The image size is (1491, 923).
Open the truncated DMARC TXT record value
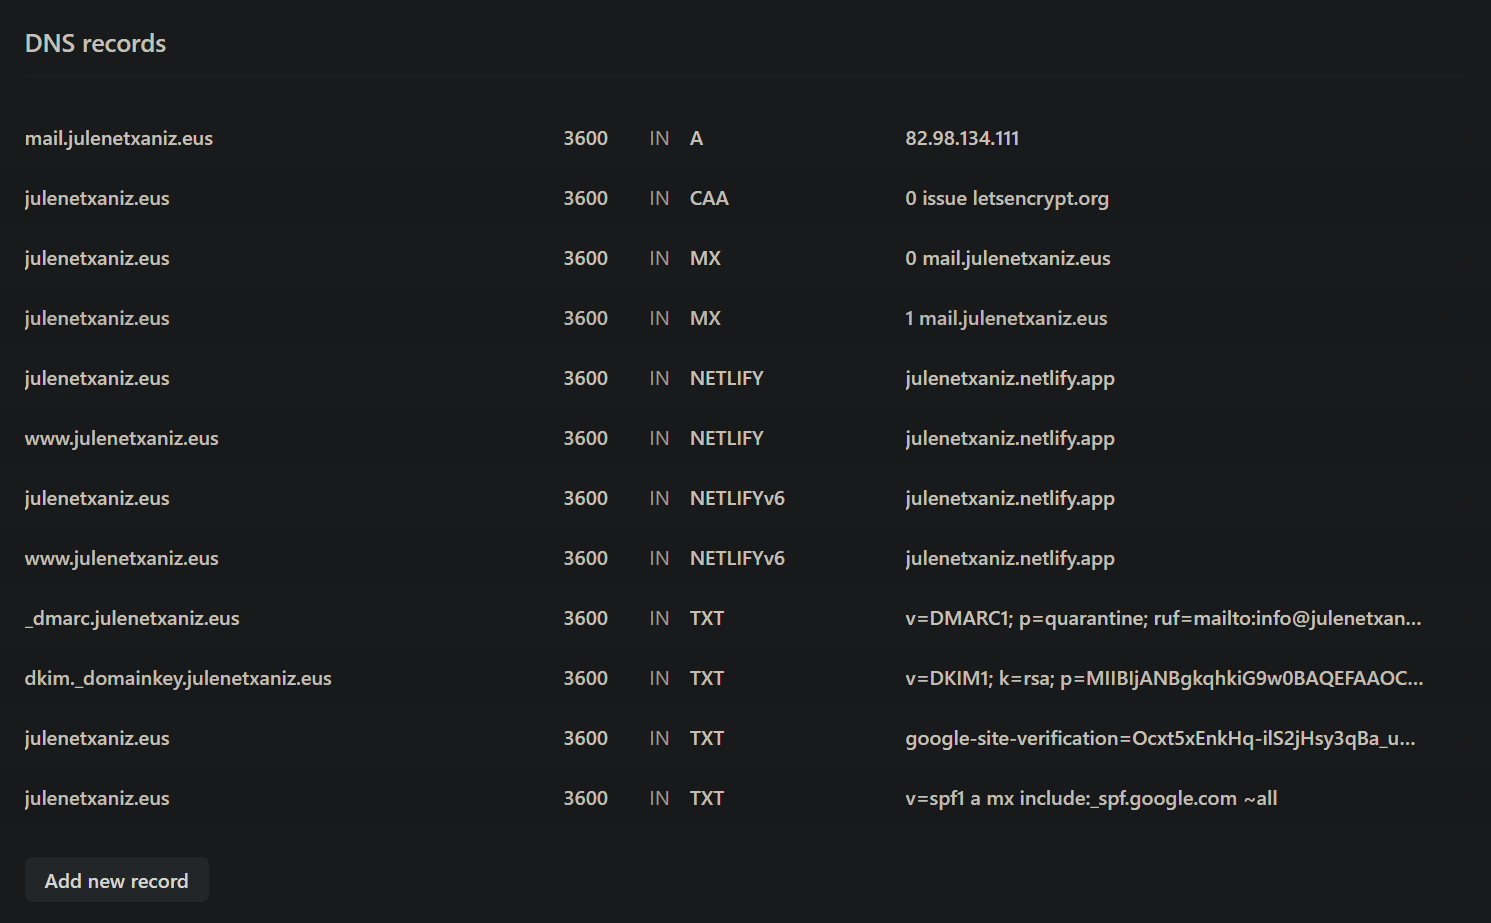point(1162,618)
